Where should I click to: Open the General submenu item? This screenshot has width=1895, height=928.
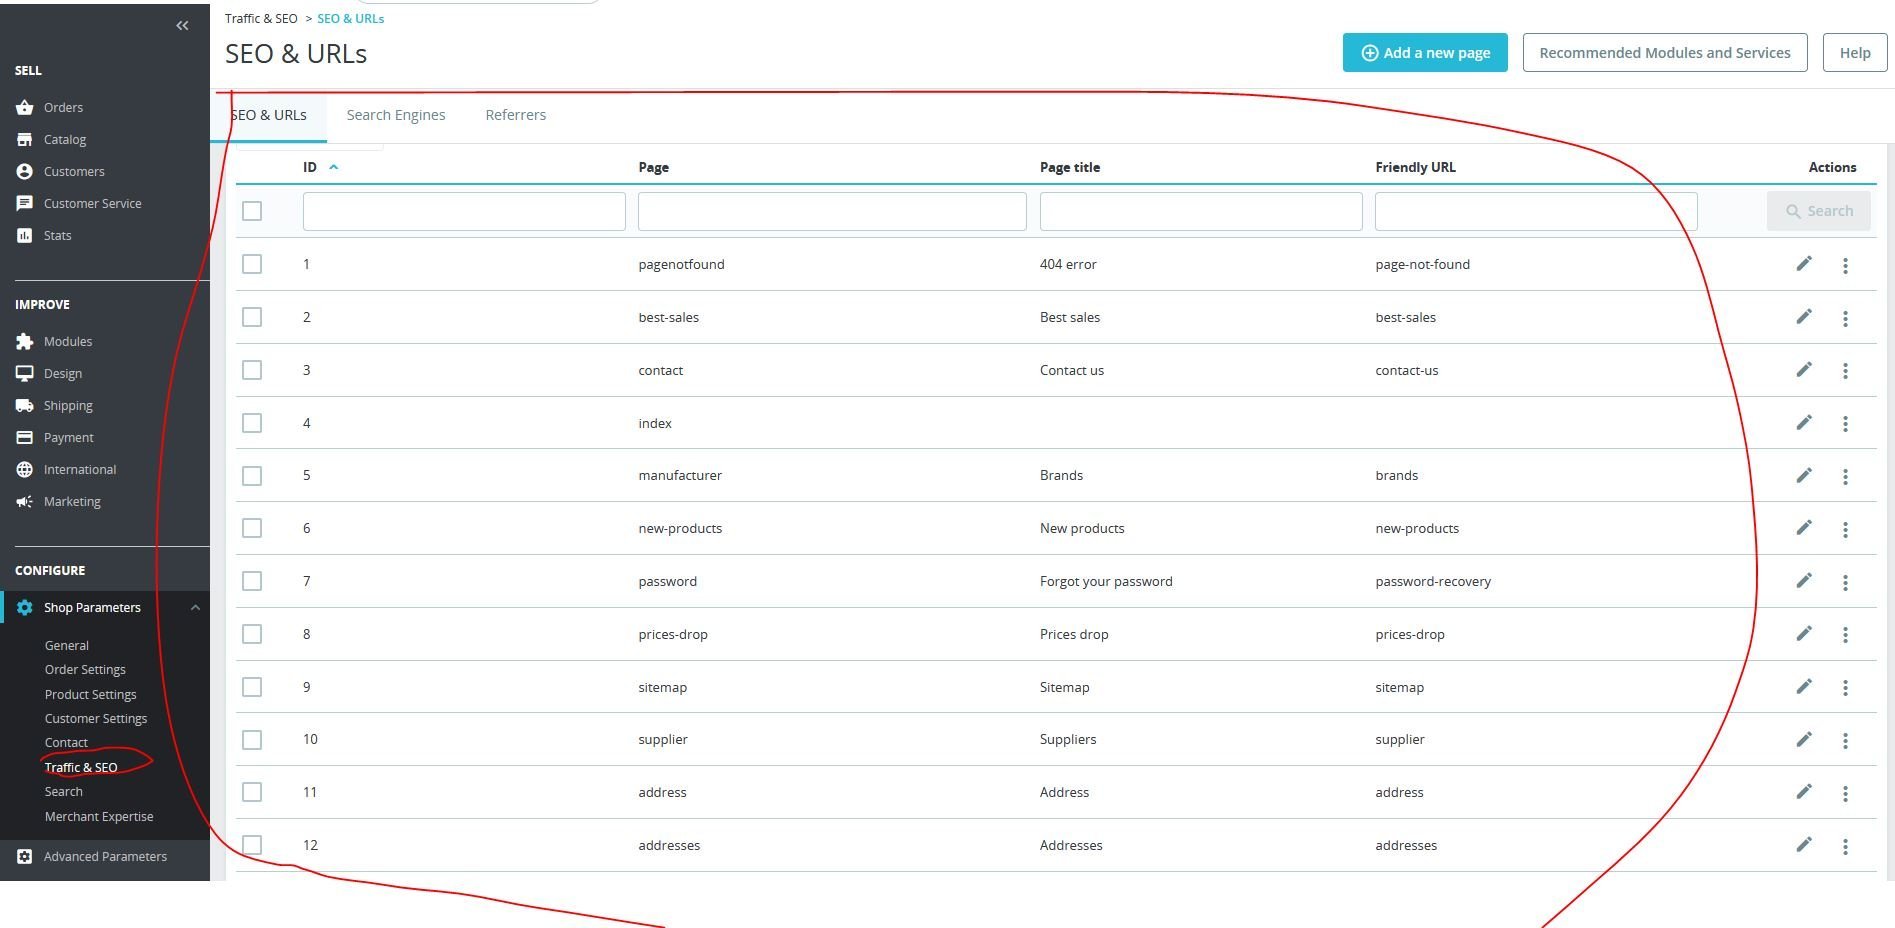pos(67,645)
